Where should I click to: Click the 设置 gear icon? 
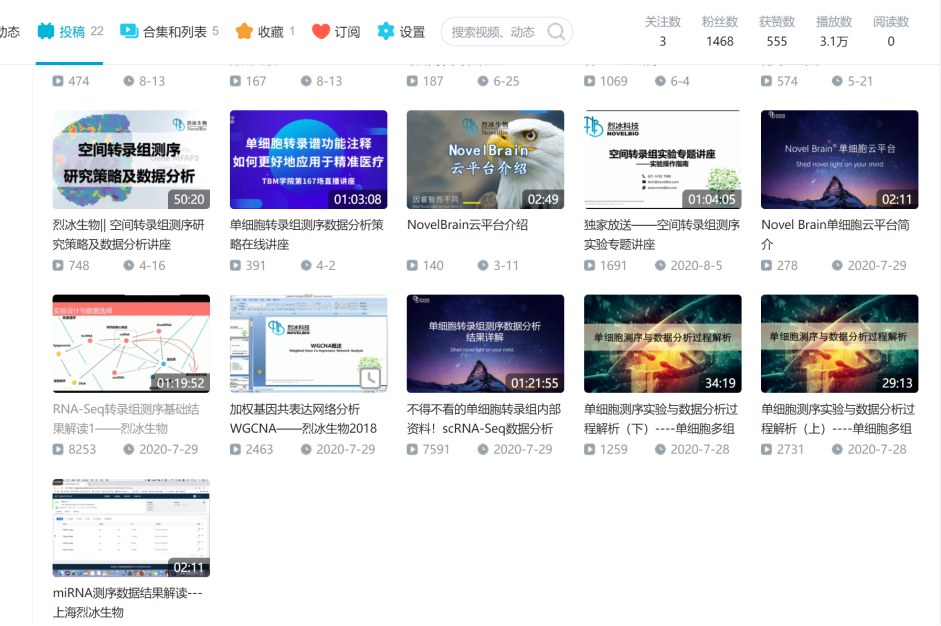[386, 31]
